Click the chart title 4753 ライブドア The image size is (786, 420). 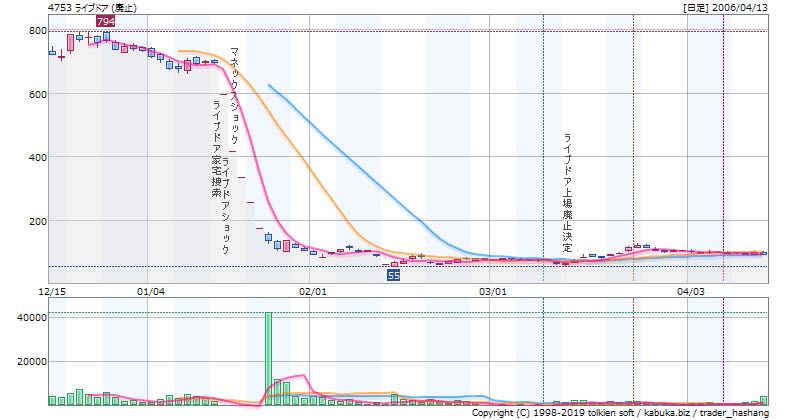point(92,8)
